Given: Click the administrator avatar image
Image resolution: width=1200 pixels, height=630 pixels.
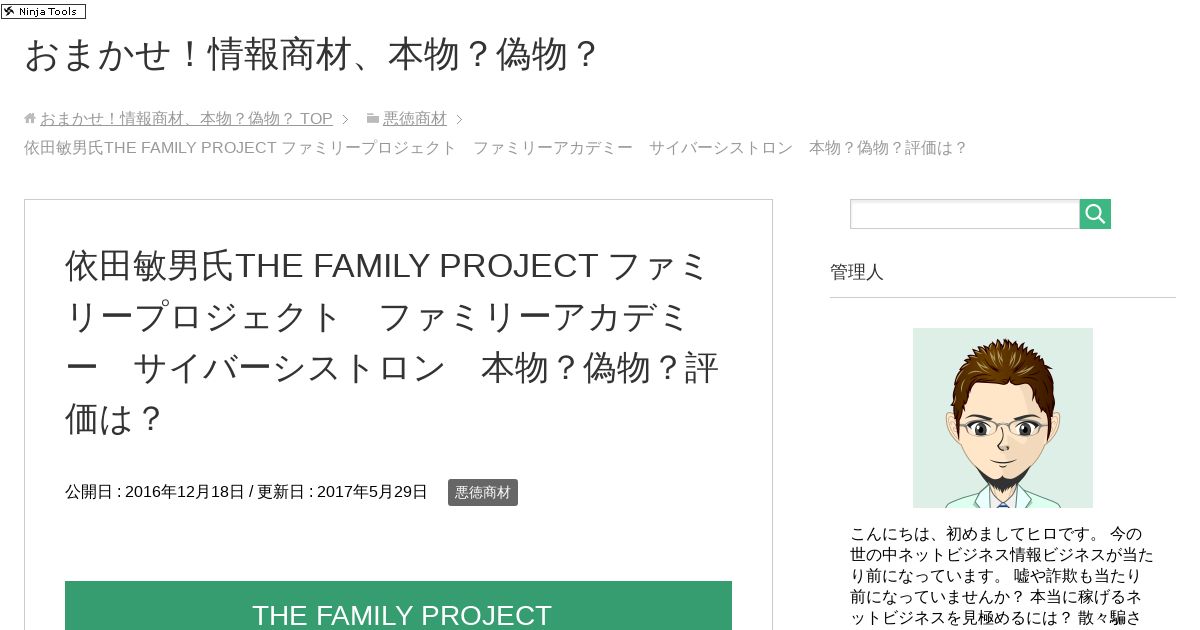Looking at the screenshot, I should 1003,418.
